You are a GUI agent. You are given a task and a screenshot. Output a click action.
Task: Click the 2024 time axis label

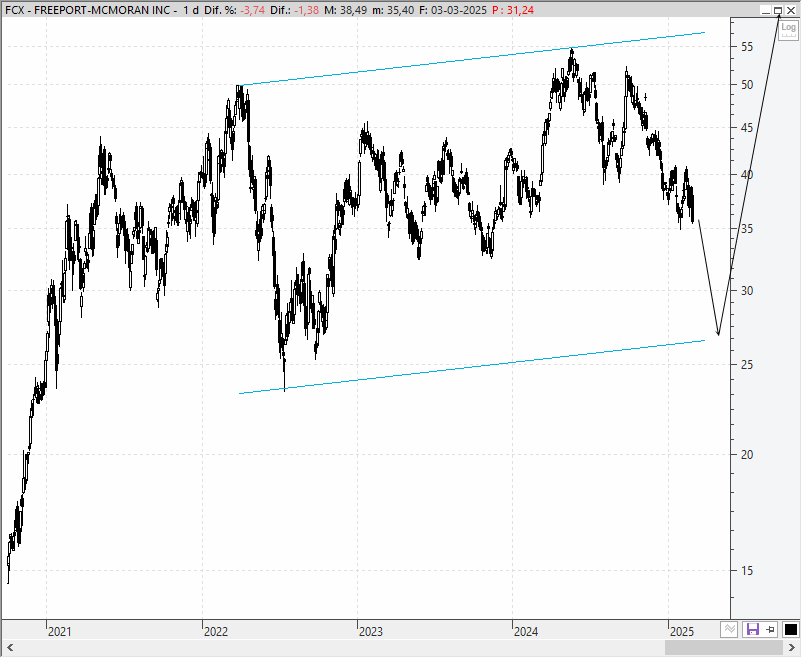click(526, 632)
